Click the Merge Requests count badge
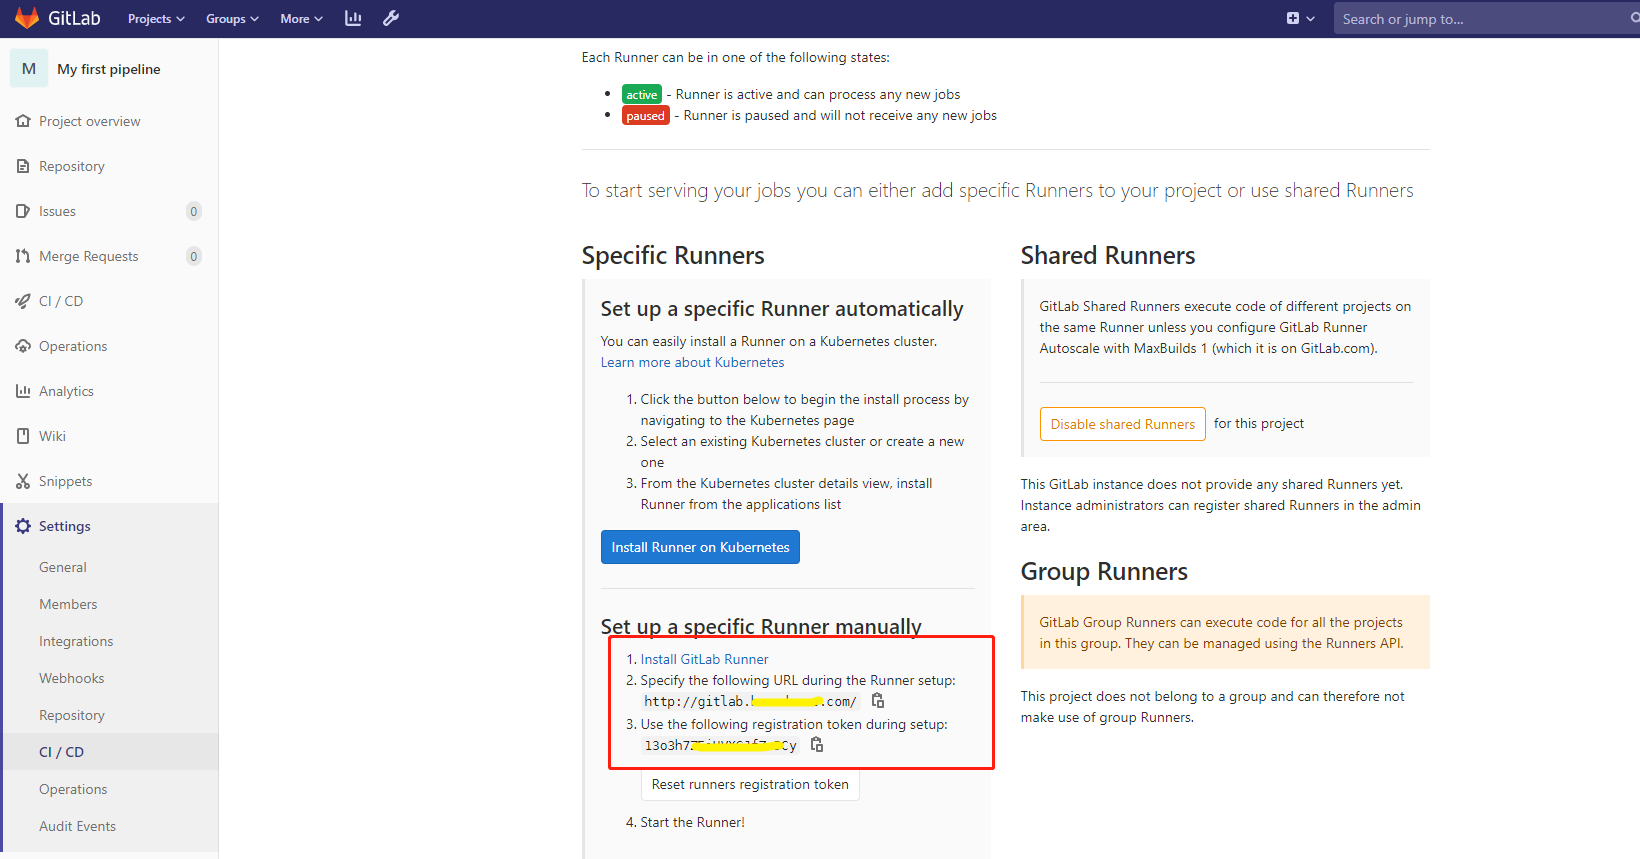The image size is (1640, 859). (x=194, y=256)
